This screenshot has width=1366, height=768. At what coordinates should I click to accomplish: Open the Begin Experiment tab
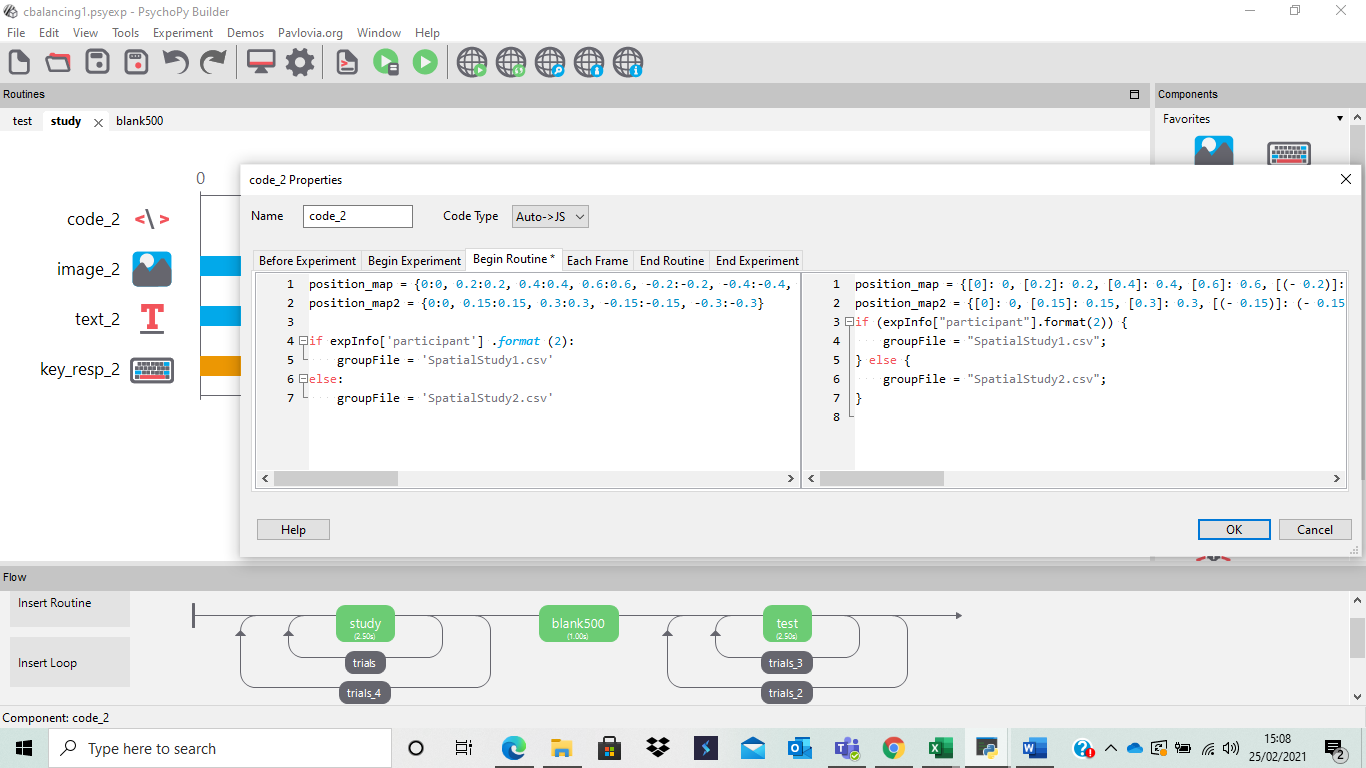point(414,260)
